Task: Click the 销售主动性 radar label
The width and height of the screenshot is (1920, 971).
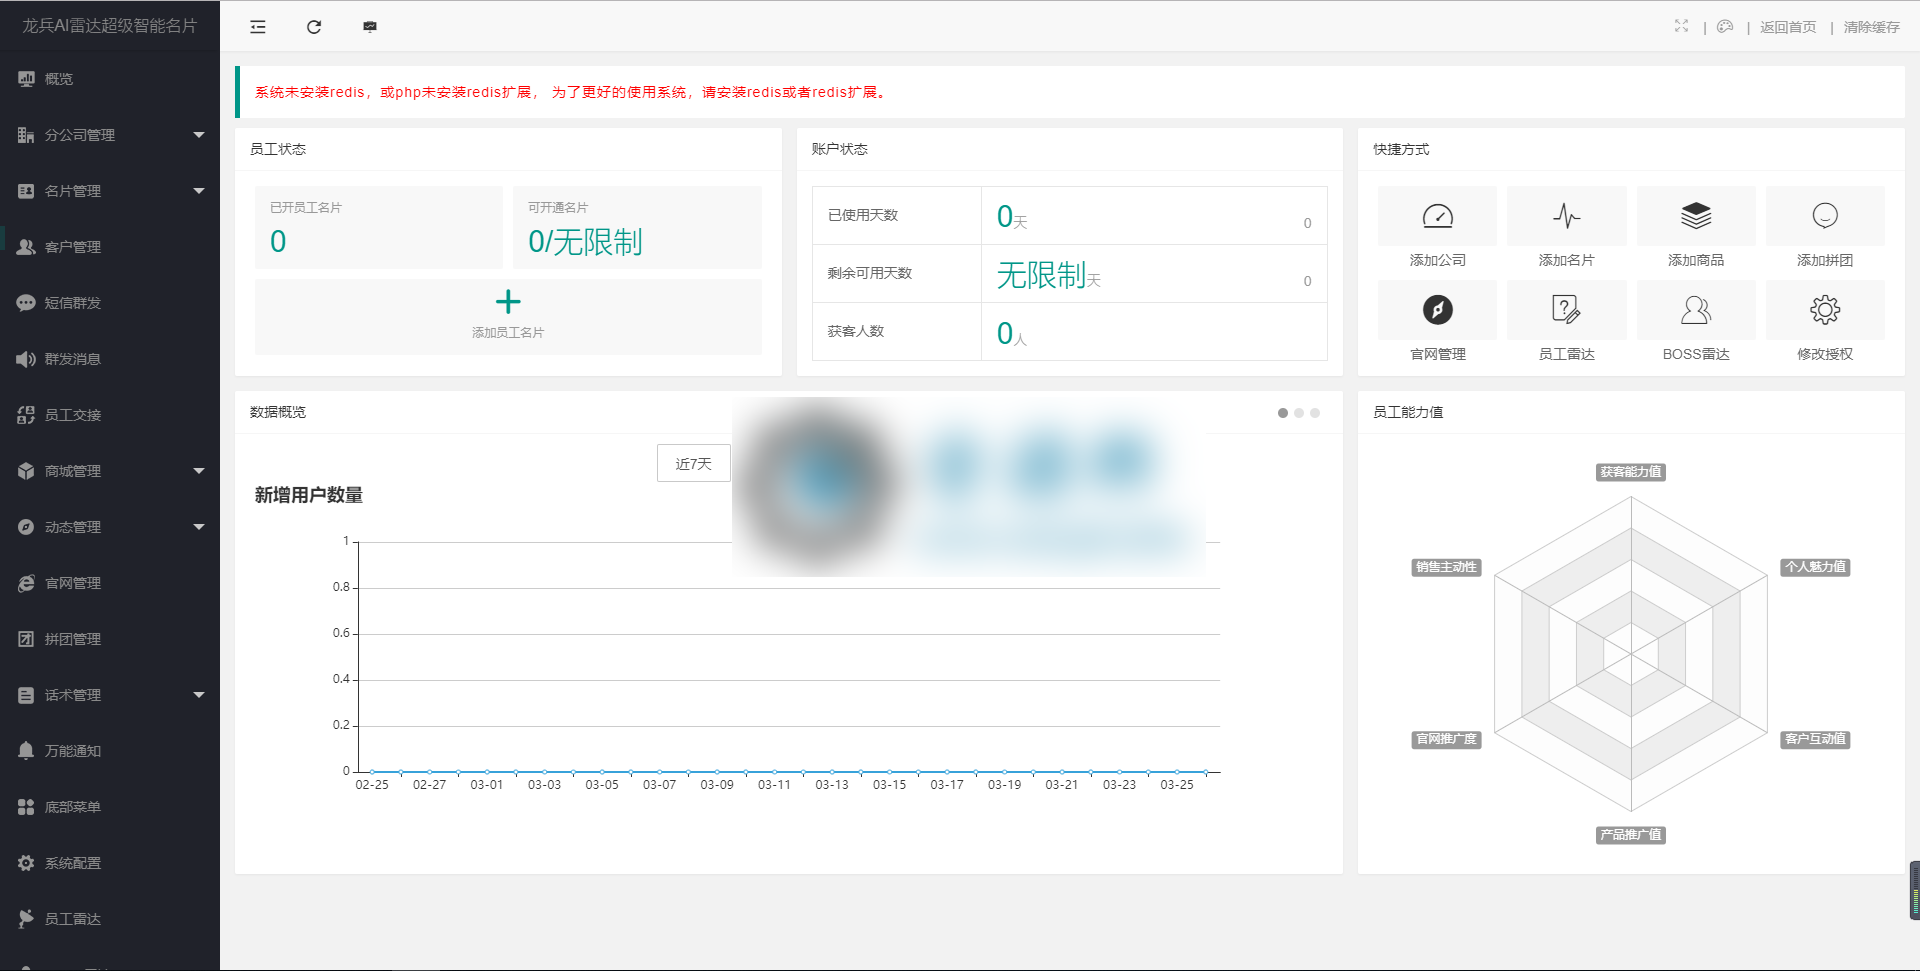Action: pos(1446,567)
